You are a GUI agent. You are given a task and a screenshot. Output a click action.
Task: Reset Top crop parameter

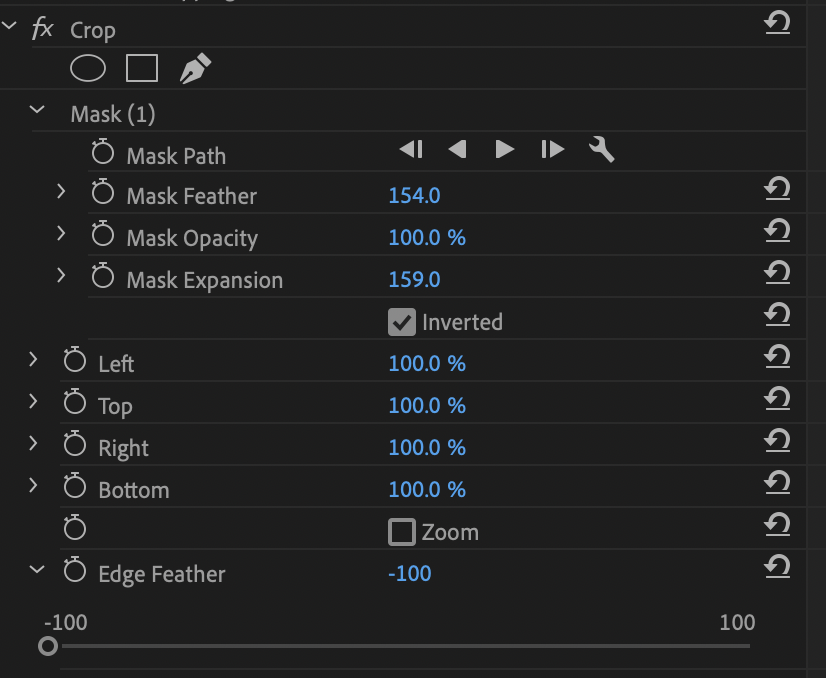point(778,399)
